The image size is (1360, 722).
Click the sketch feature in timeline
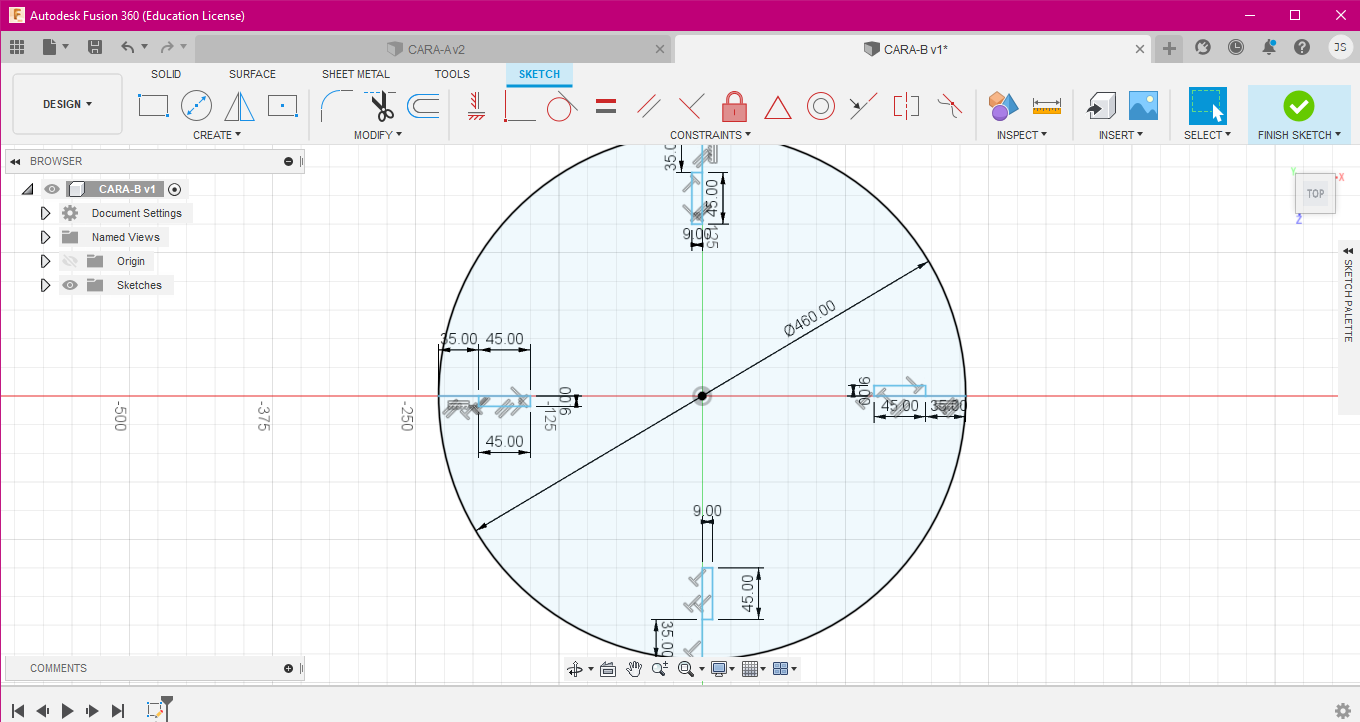[155, 710]
